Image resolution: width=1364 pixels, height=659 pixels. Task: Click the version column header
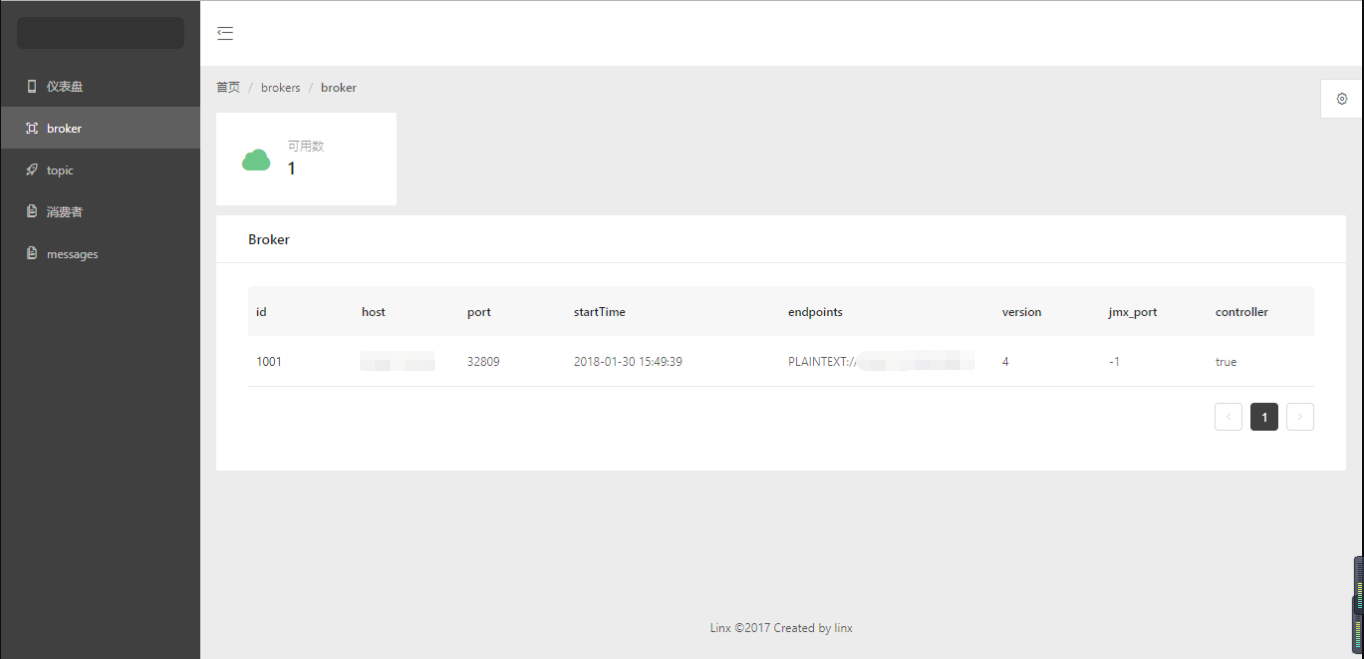click(x=1022, y=312)
